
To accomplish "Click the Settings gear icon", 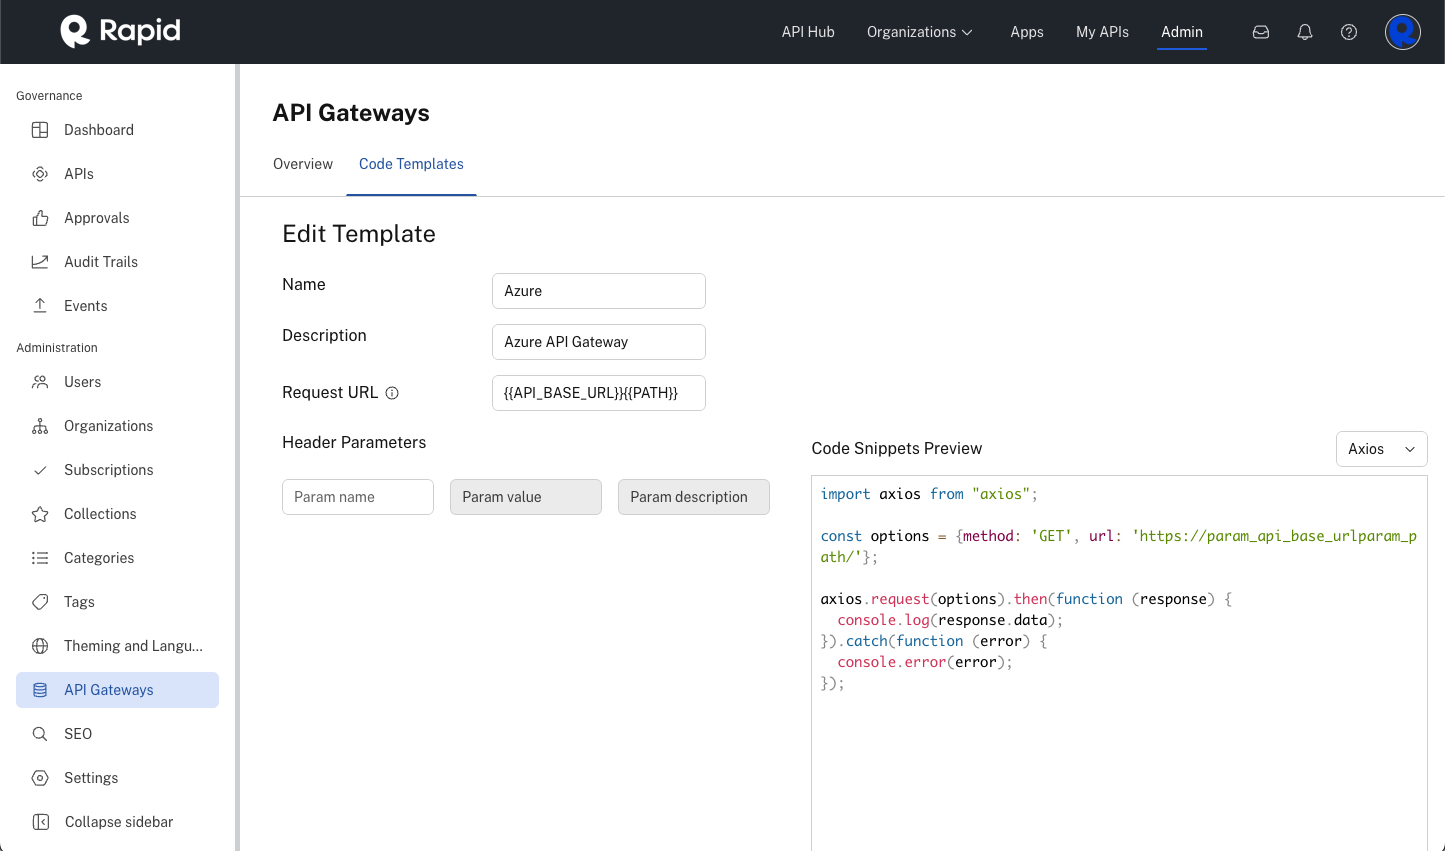I will pos(40,778).
